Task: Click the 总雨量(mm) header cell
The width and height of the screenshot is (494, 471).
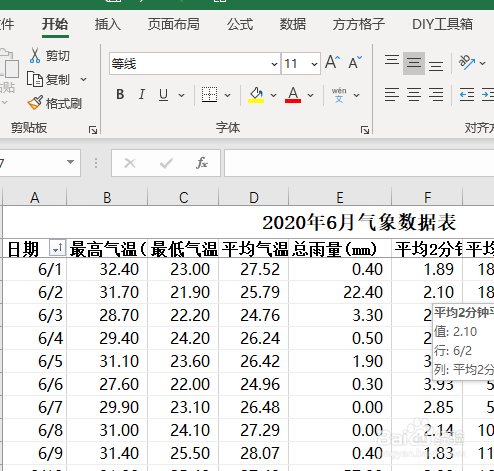Action: [340, 249]
